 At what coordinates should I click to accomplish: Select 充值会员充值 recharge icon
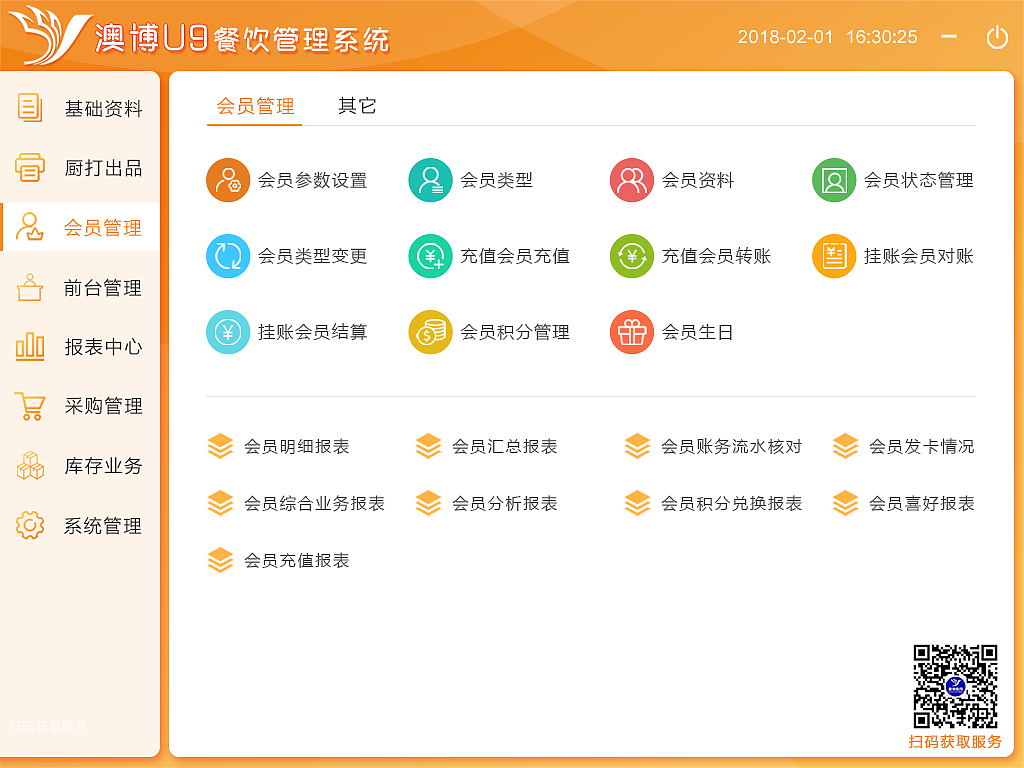430,256
